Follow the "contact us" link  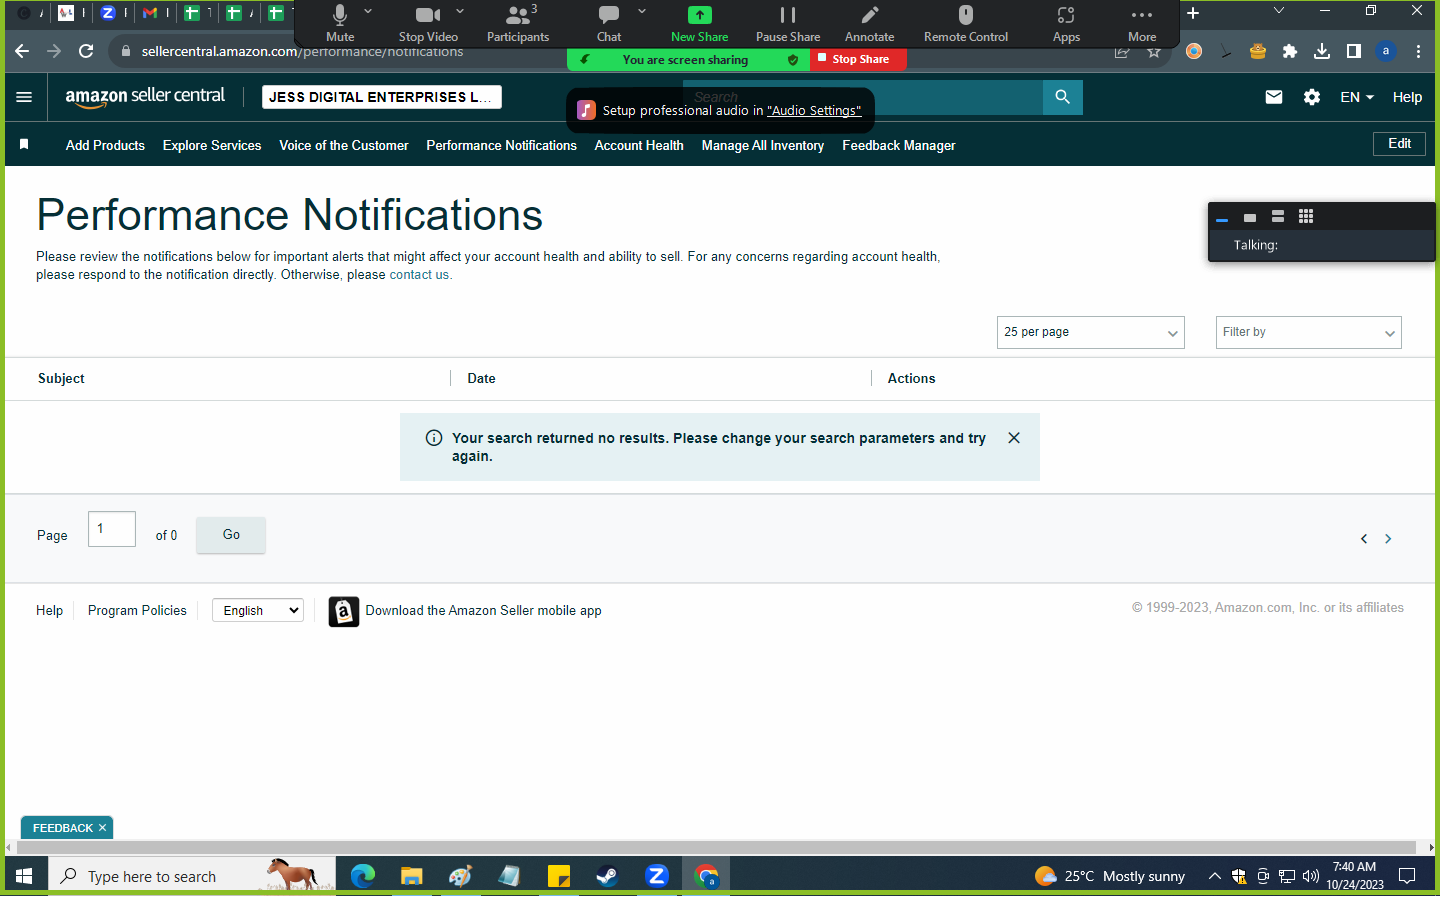[x=419, y=275]
